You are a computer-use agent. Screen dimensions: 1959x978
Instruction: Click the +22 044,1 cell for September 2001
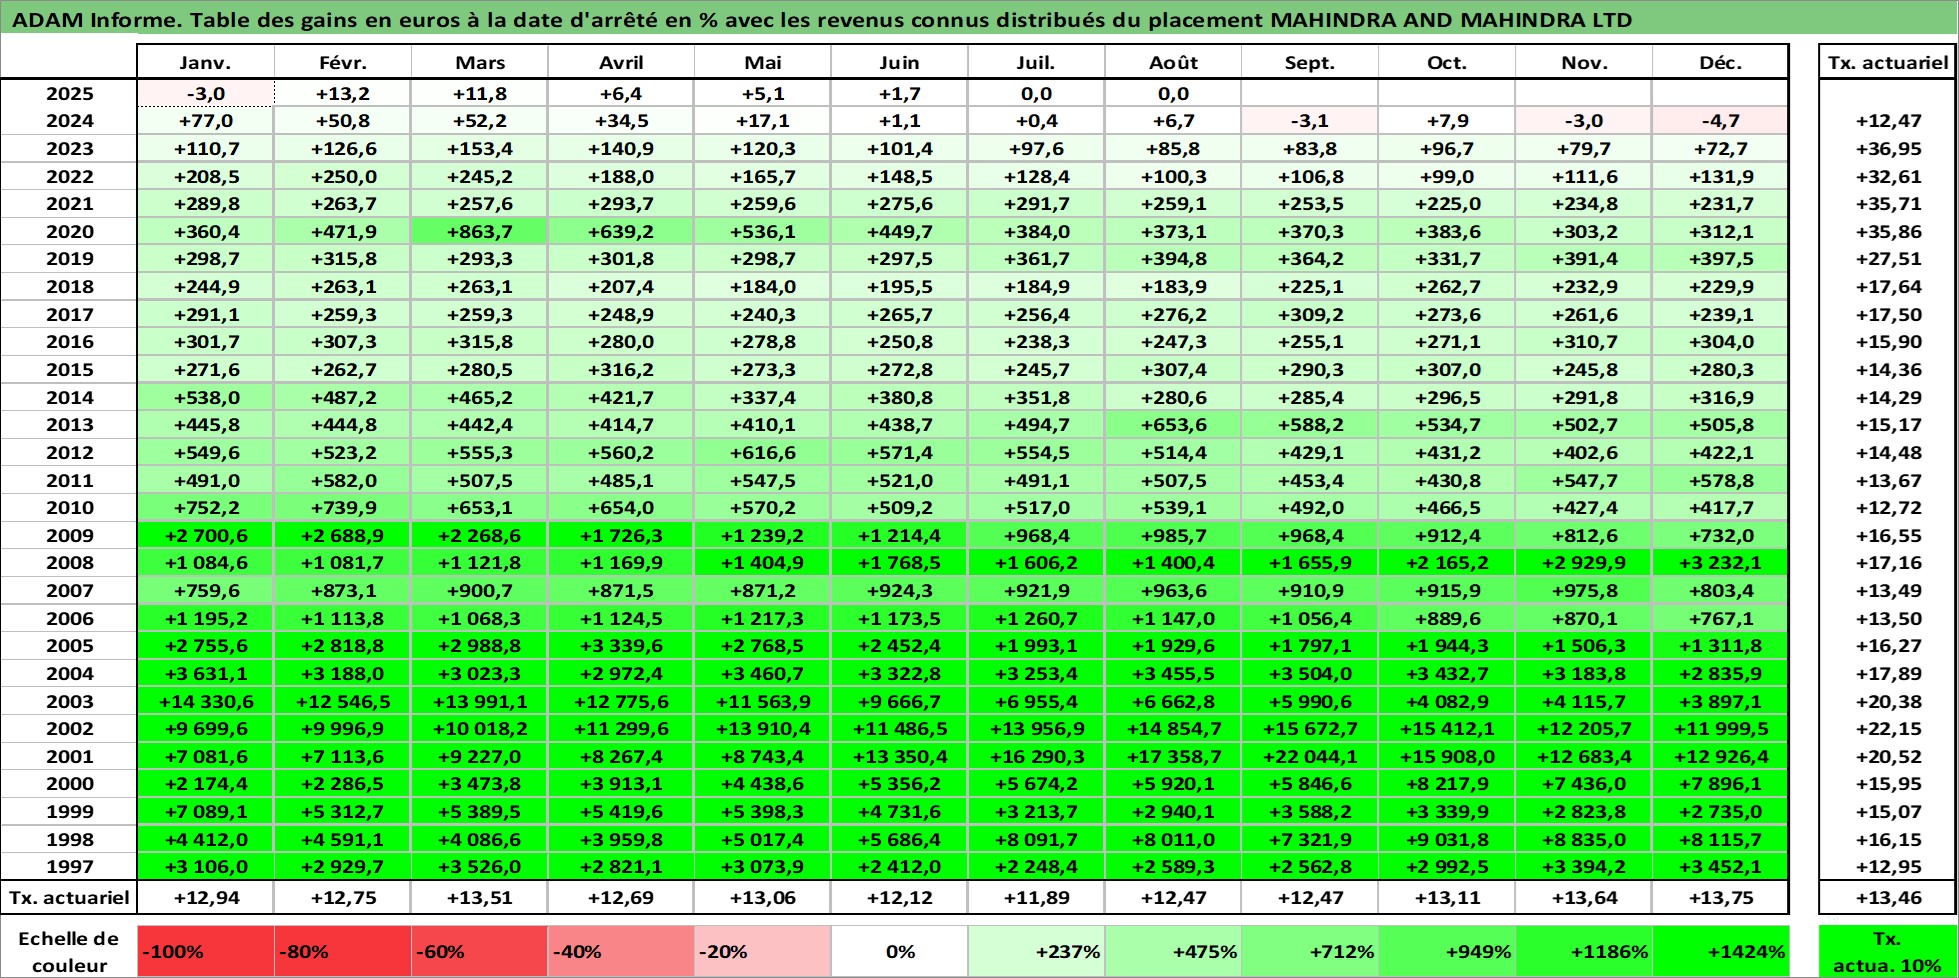[x=1310, y=757]
